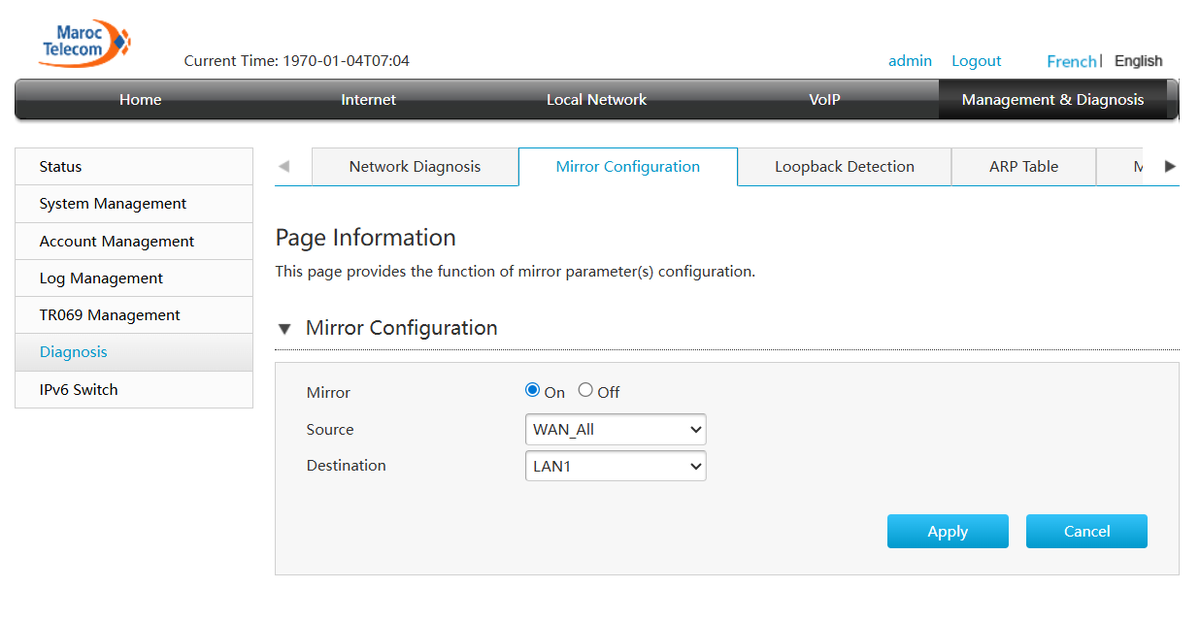Select the Mirror Configuration tab
Viewport: 1200px width, 621px height.
(x=628, y=167)
